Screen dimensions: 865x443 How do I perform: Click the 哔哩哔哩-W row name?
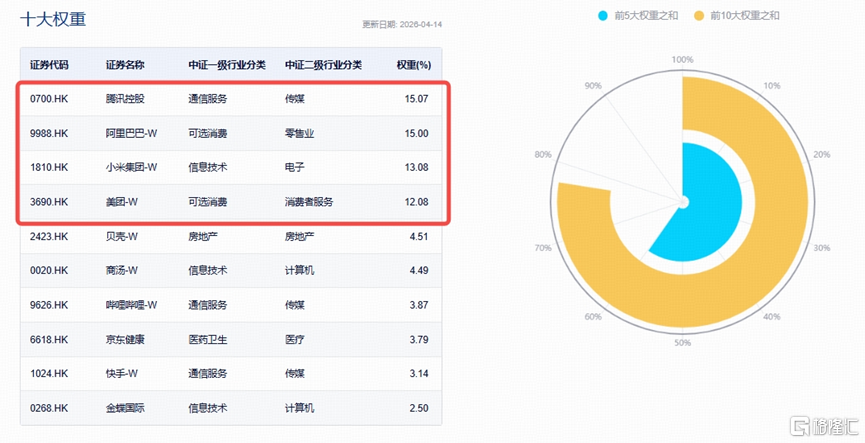131,305
